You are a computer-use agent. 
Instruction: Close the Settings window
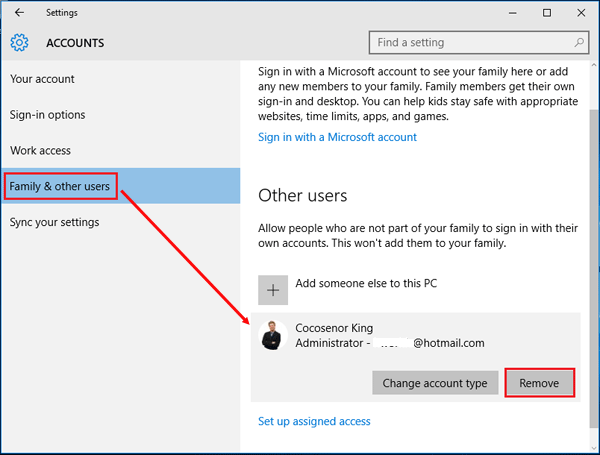click(581, 13)
